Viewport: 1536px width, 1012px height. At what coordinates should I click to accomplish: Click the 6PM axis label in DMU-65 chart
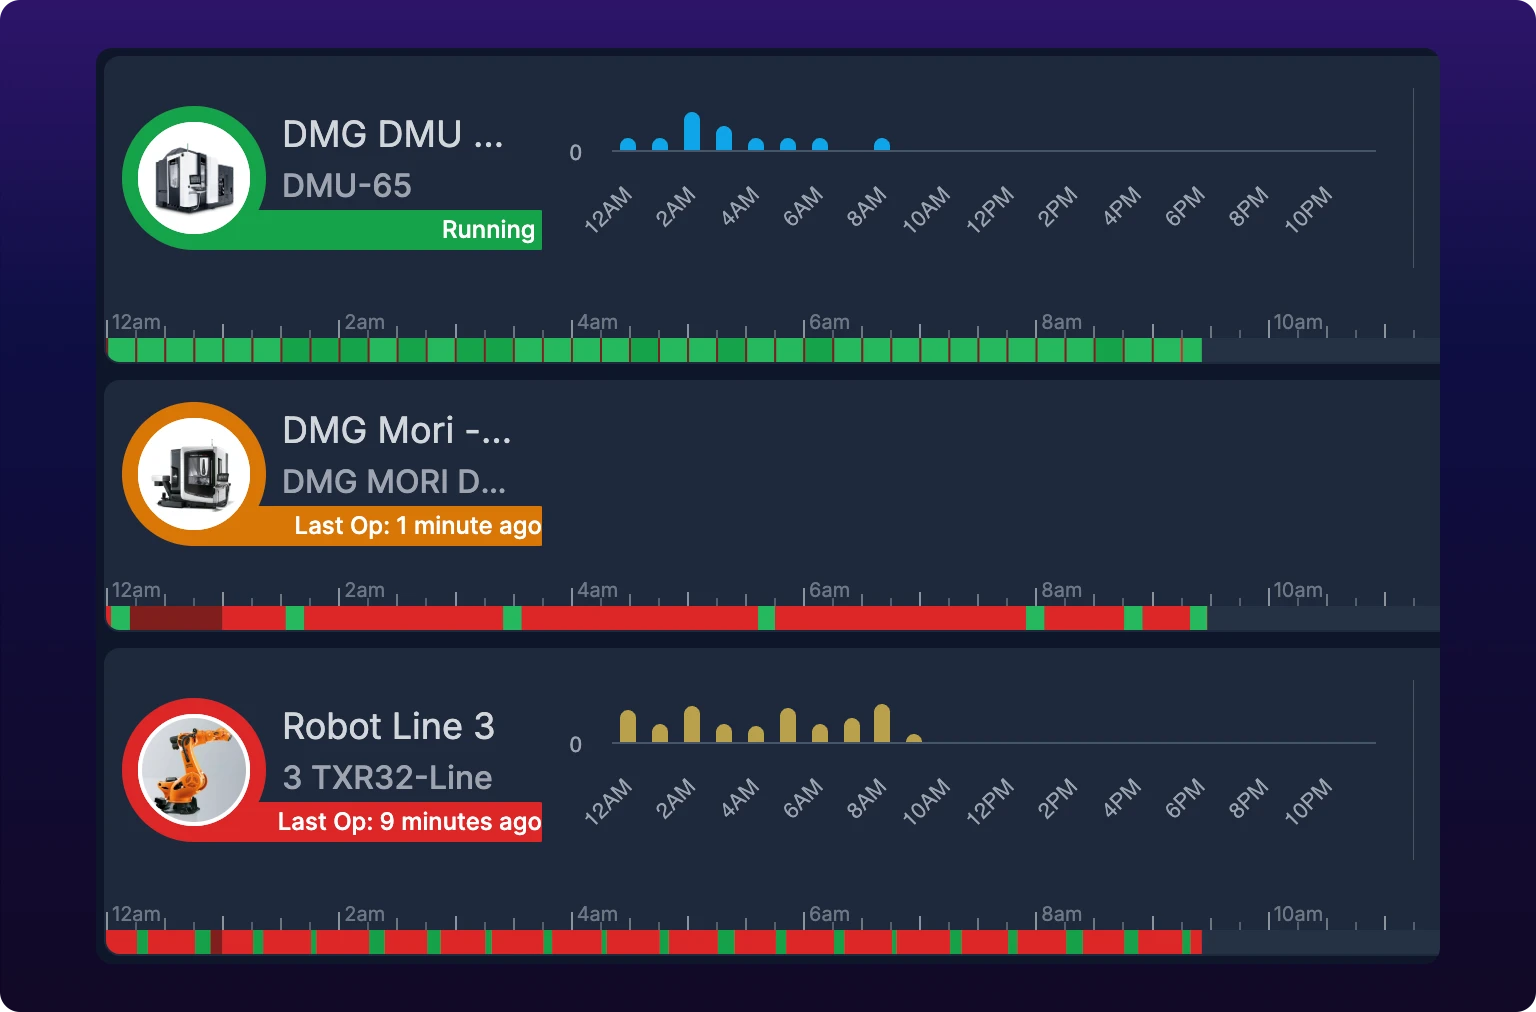coord(1185,207)
